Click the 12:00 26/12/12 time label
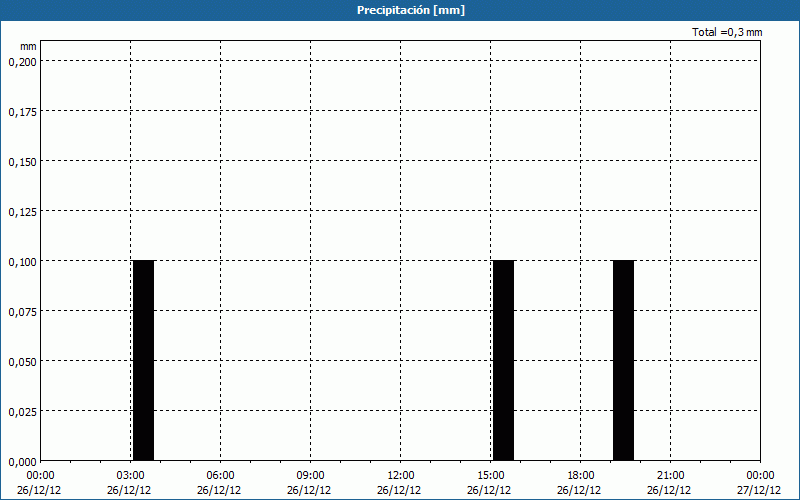The width and height of the screenshot is (800, 500). point(399,483)
